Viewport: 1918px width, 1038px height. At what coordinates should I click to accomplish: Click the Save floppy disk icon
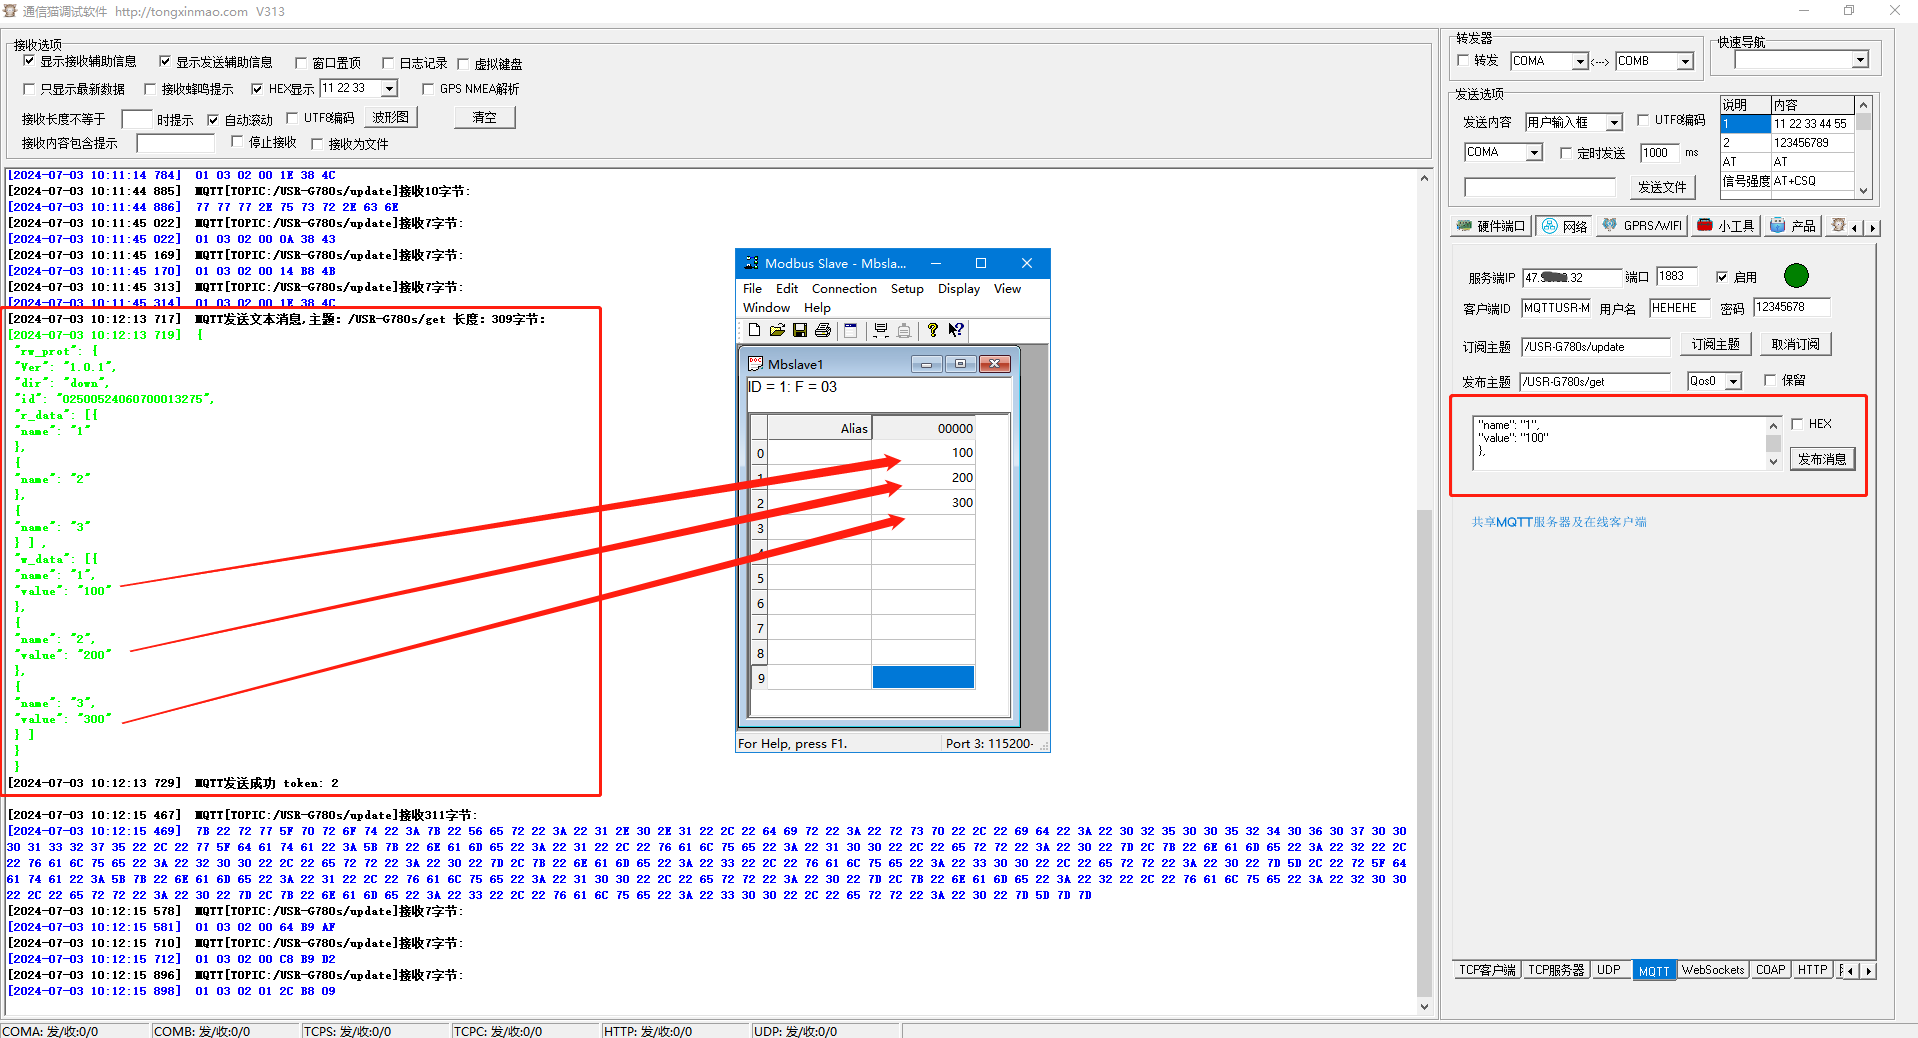click(800, 330)
